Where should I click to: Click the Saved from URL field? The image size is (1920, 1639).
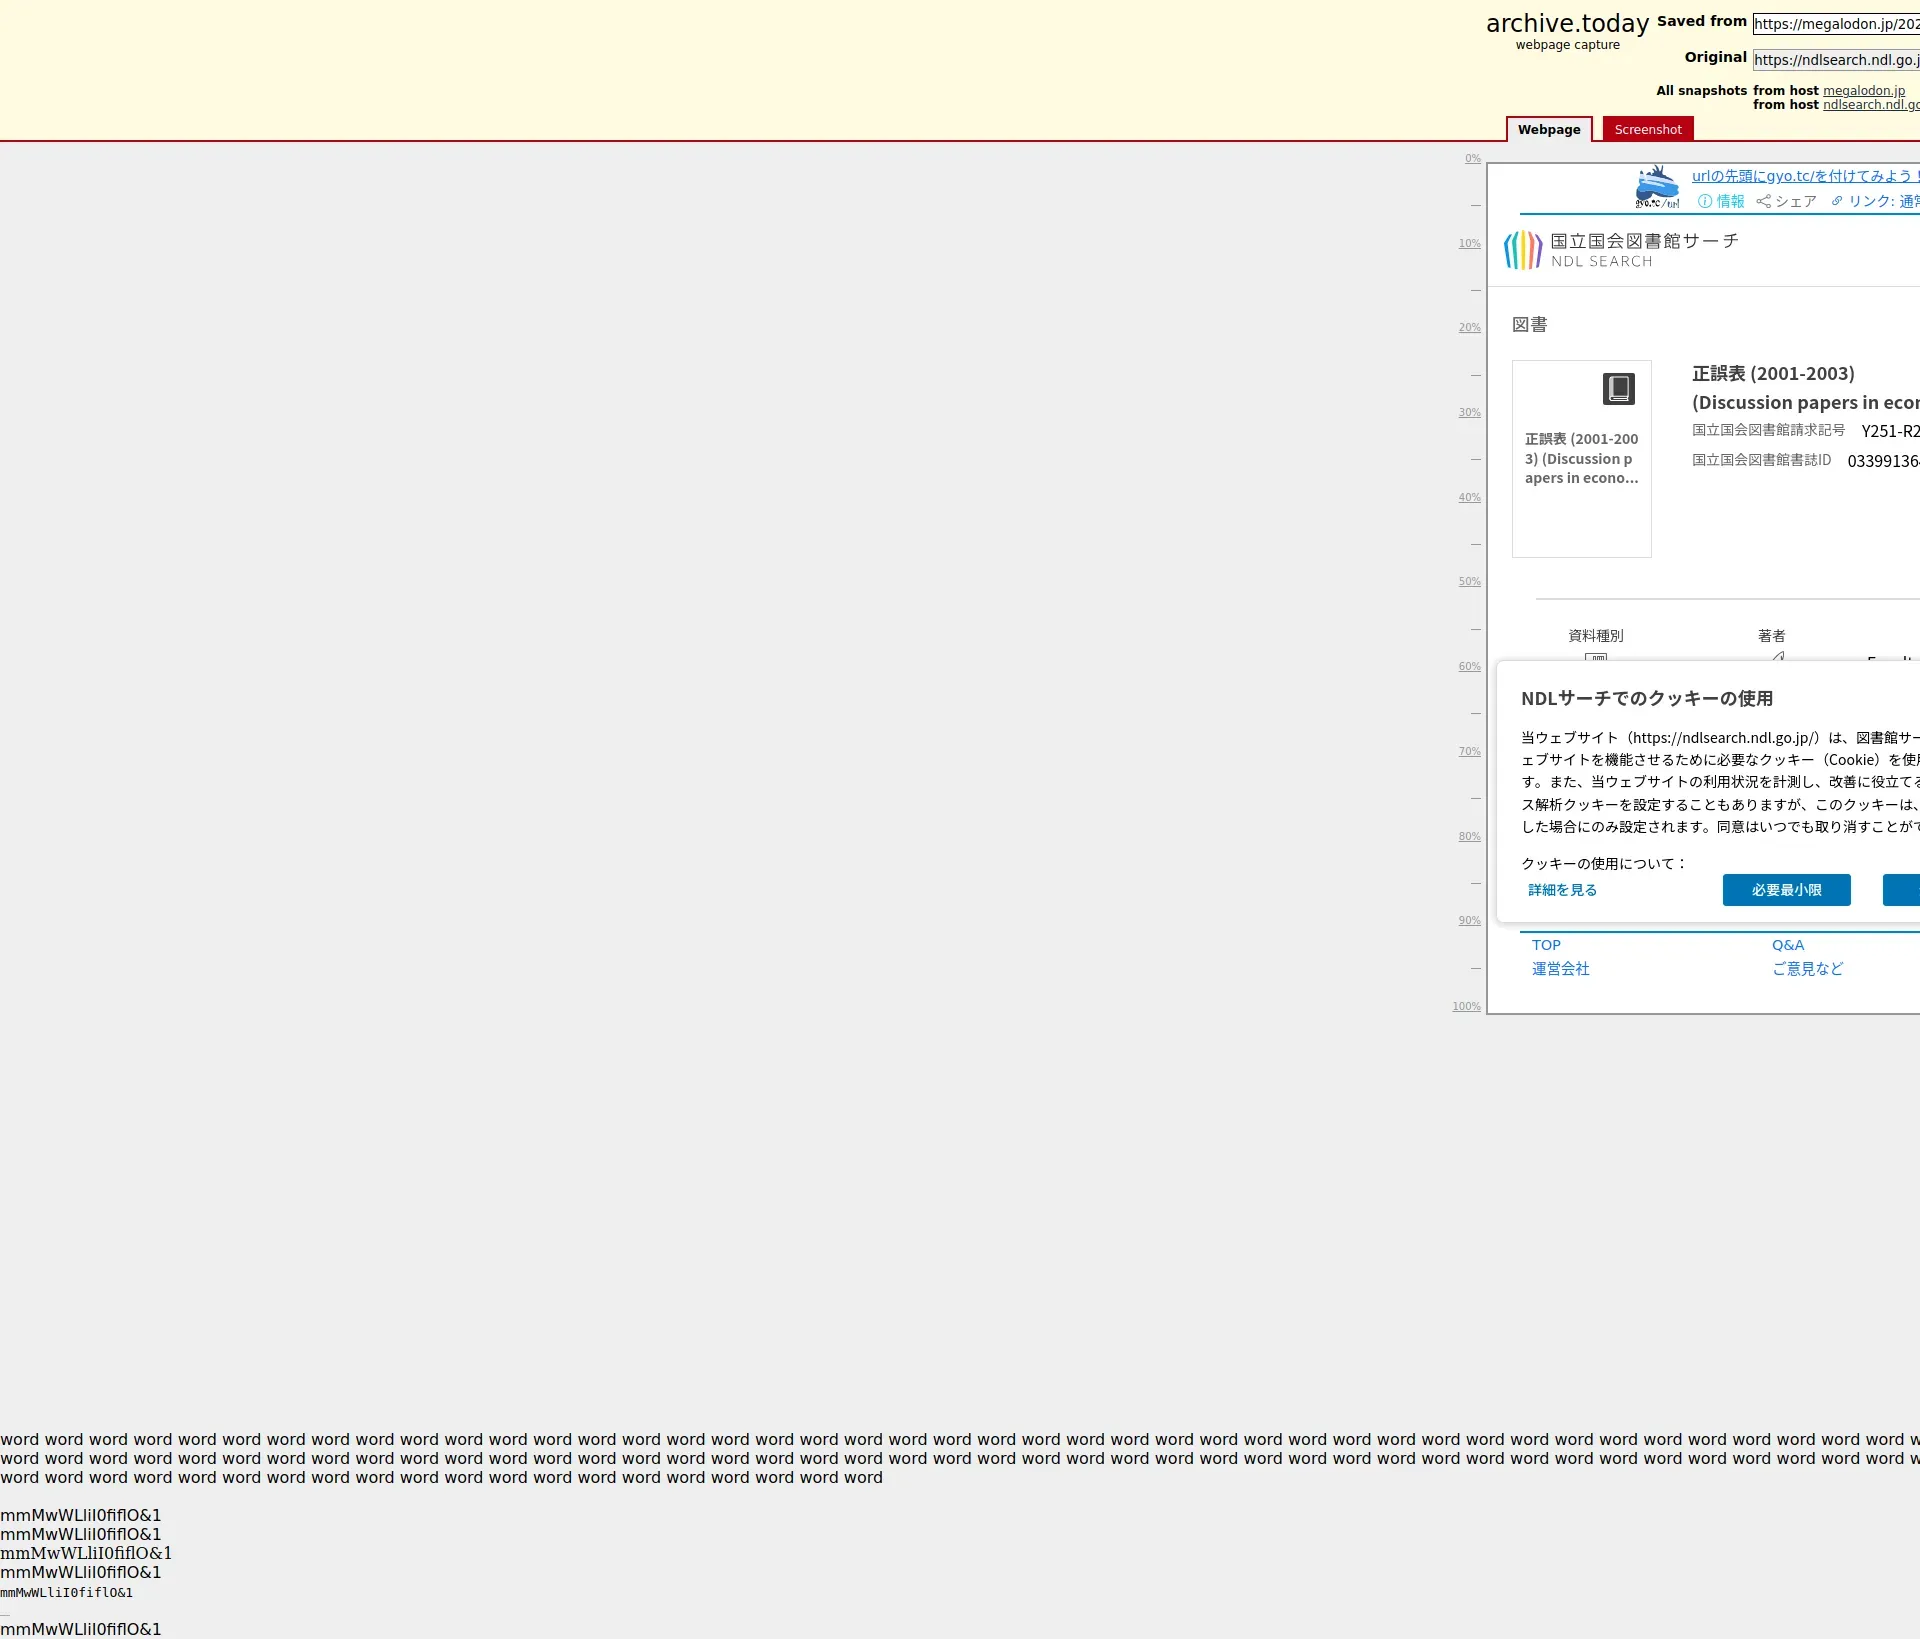(x=1835, y=24)
